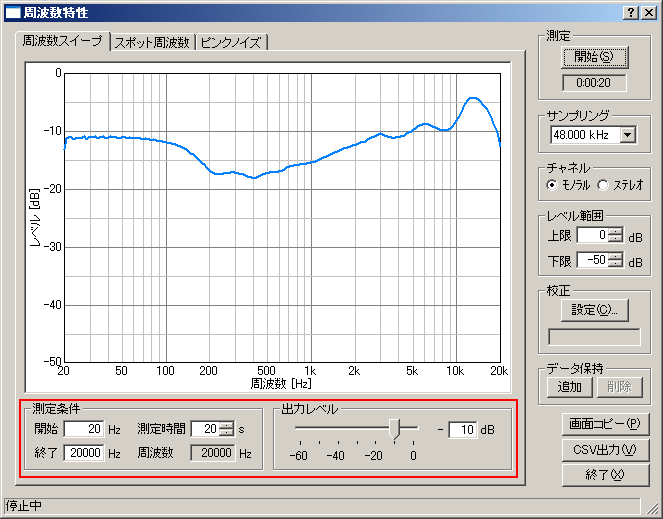Open calibration 設定(C)... button
Viewport: 663px width, 519px height.
[594, 310]
